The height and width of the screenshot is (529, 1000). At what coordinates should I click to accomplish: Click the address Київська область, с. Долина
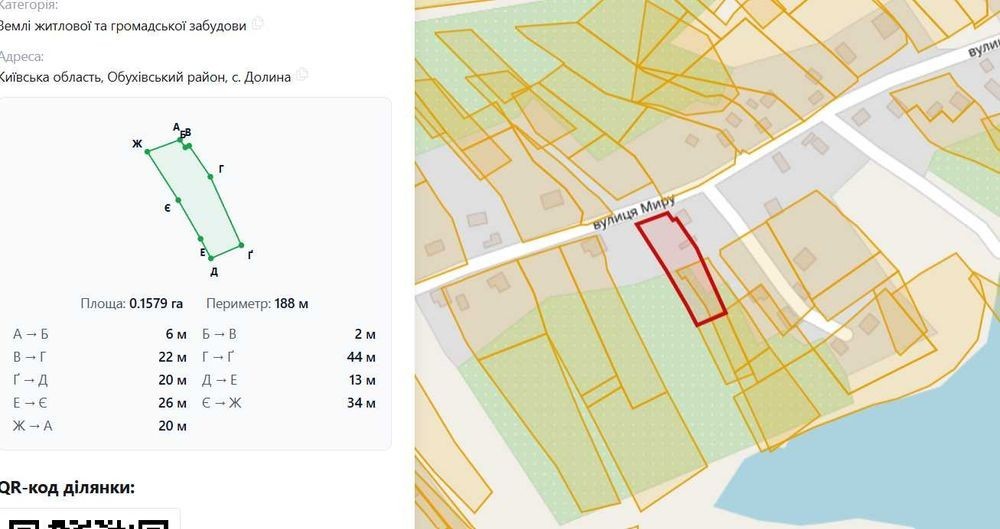(x=144, y=77)
